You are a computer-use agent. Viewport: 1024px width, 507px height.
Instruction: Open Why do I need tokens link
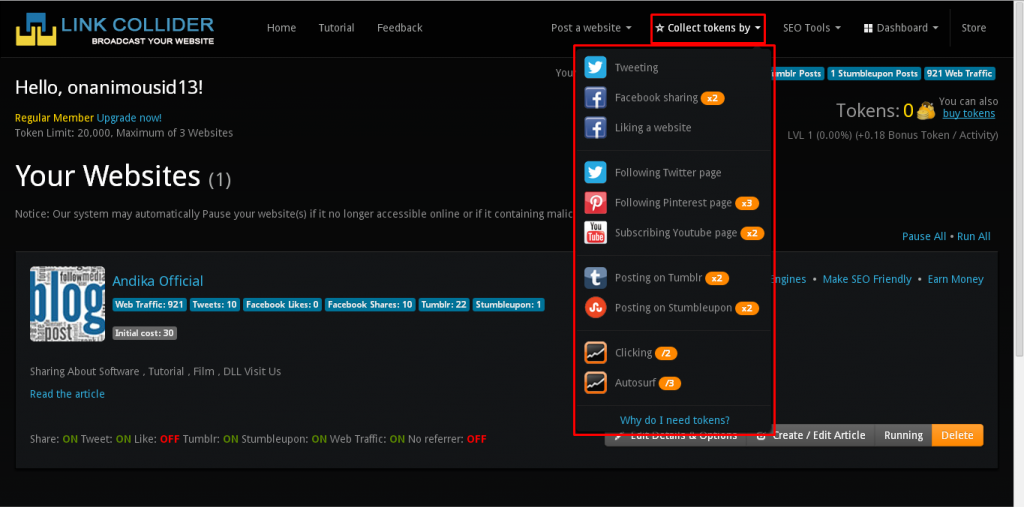(675, 420)
